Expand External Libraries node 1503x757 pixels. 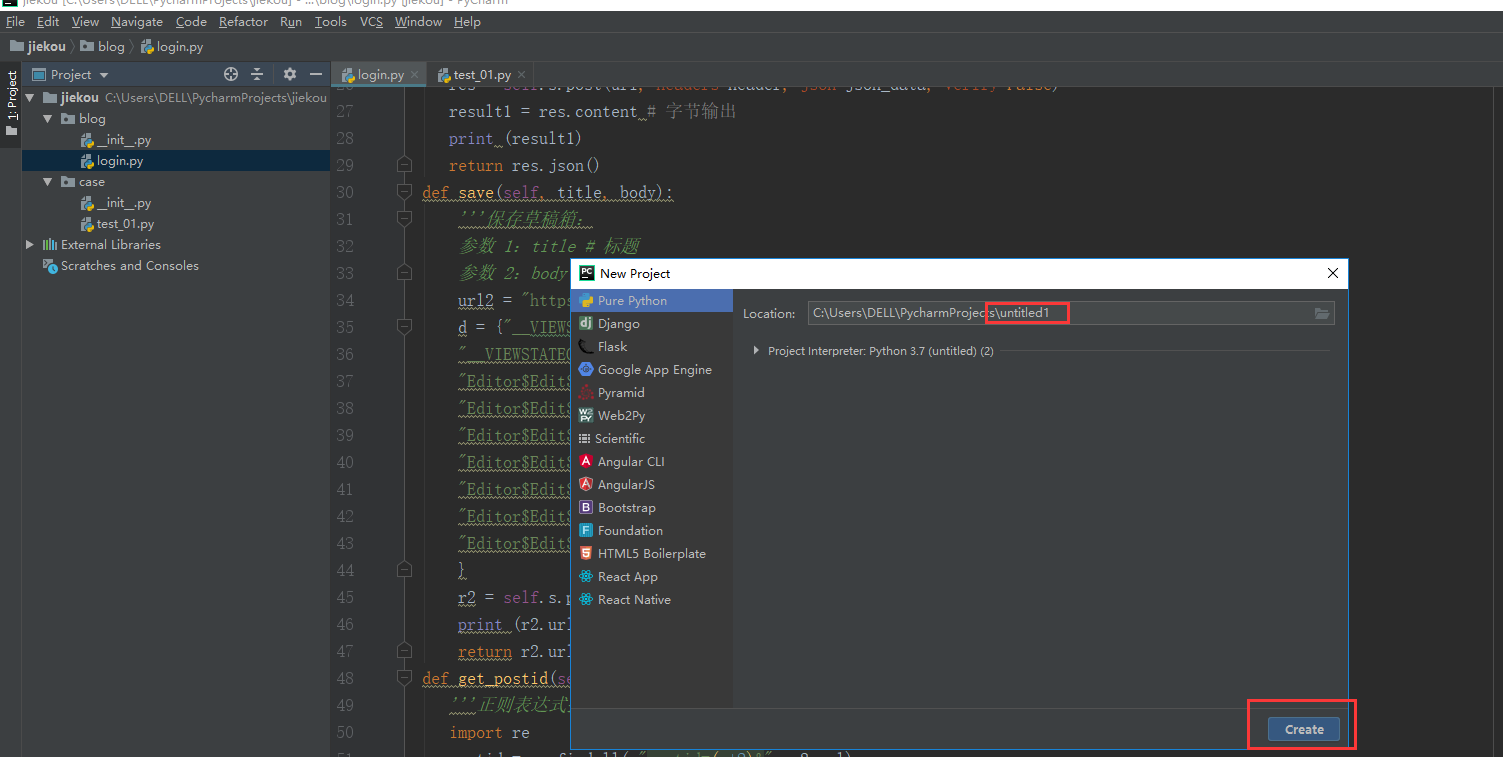tap(29, 245)
